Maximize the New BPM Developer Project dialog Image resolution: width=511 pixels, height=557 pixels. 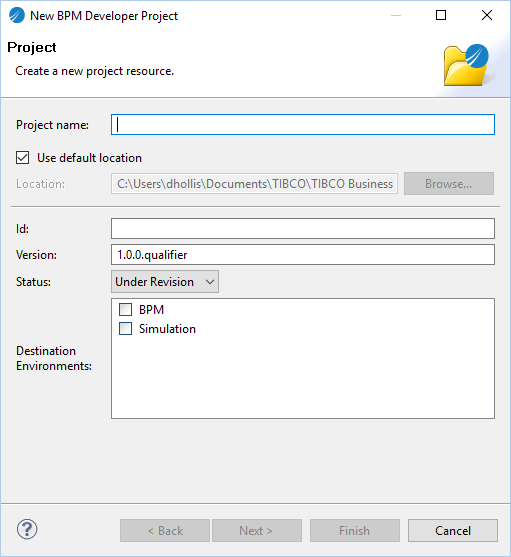point(441,15)
